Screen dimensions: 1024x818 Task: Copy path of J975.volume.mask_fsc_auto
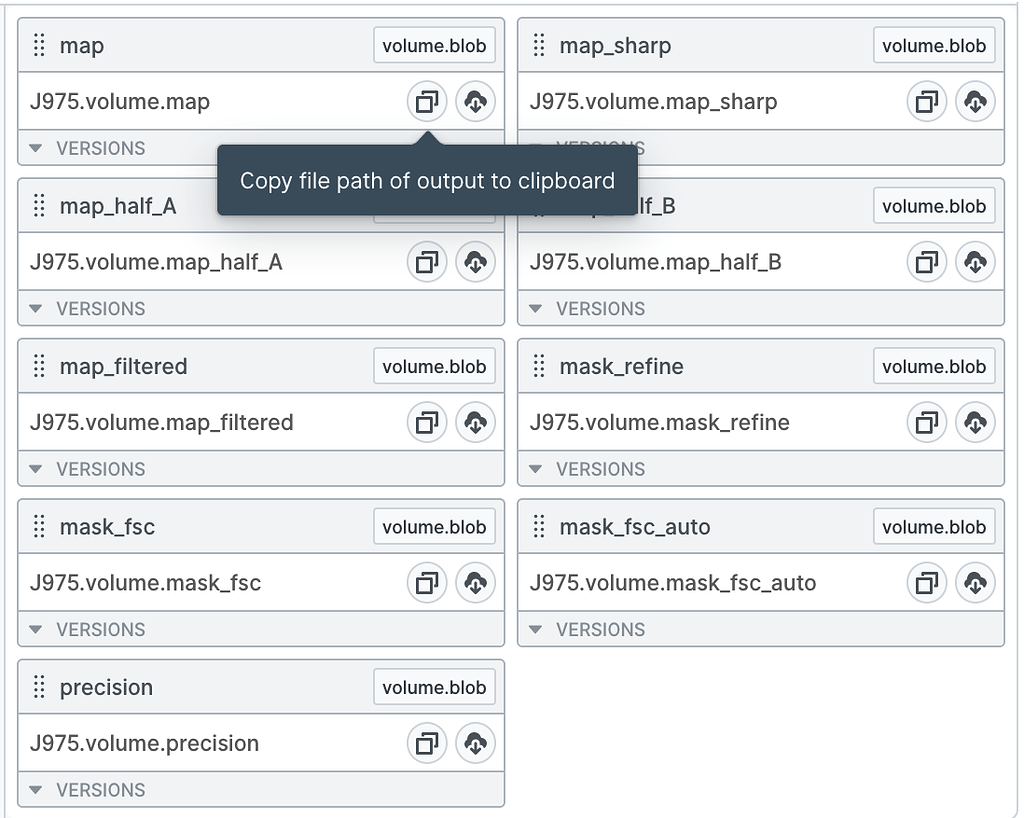(x=927, y=582)
